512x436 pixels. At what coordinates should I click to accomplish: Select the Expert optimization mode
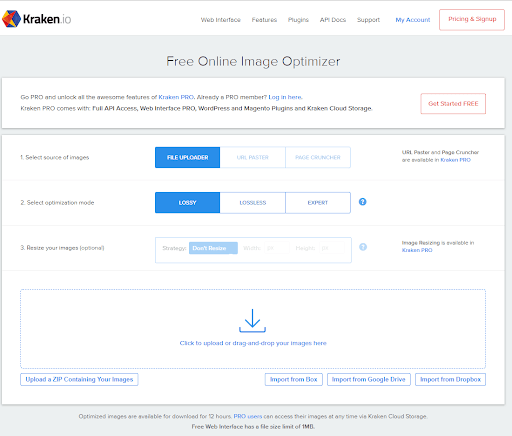coord(318,203)
